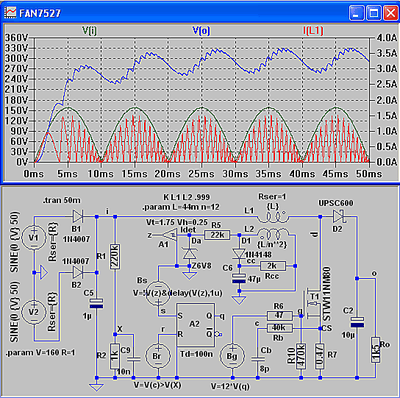400x398 pixels.
Task: Click the V(i) trace label
Action: (89, 31)
